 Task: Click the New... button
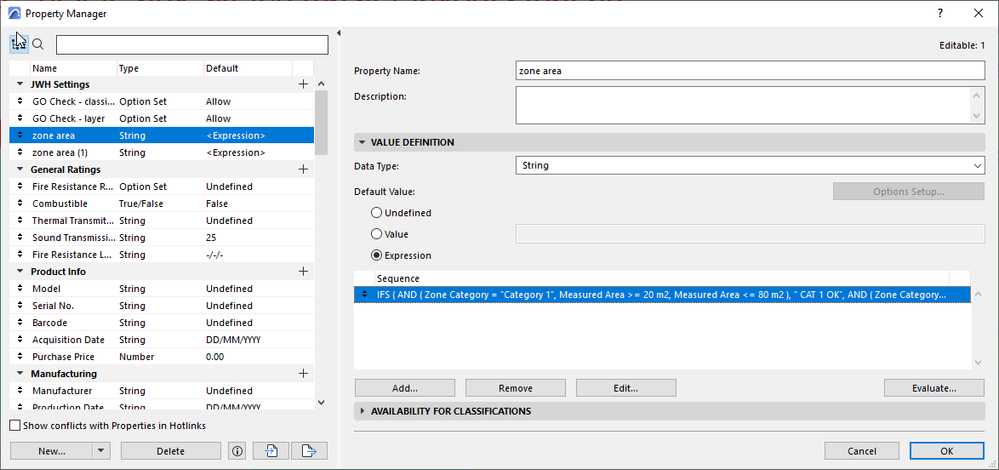pyautogui.click(x=52, y=451)
